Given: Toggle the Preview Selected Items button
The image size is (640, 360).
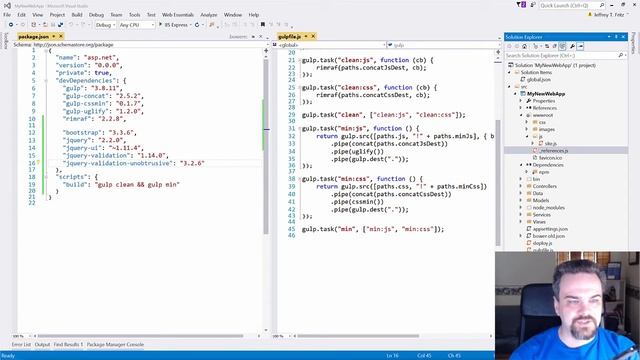Looking at the screenshot, I should pyautogui.click(x=580, y=47).
